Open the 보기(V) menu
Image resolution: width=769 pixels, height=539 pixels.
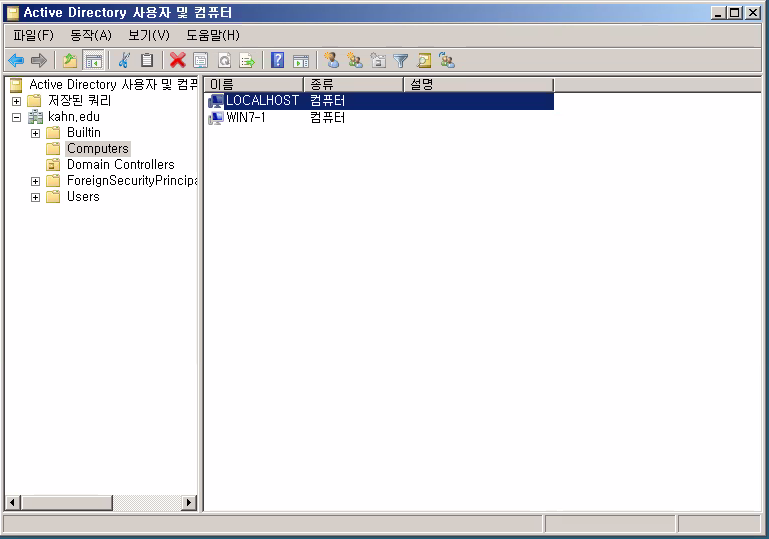149,35
